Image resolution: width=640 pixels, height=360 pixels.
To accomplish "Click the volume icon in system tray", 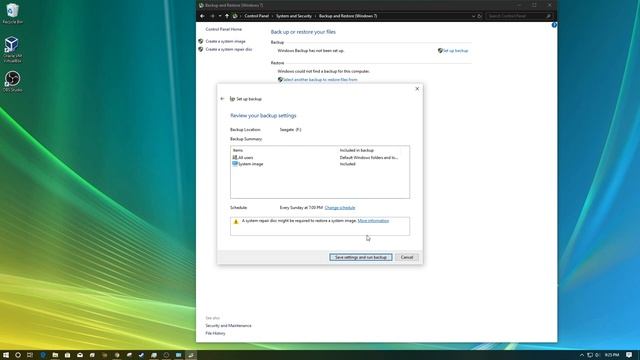I will pyautogui.click(x=597, y=355).
